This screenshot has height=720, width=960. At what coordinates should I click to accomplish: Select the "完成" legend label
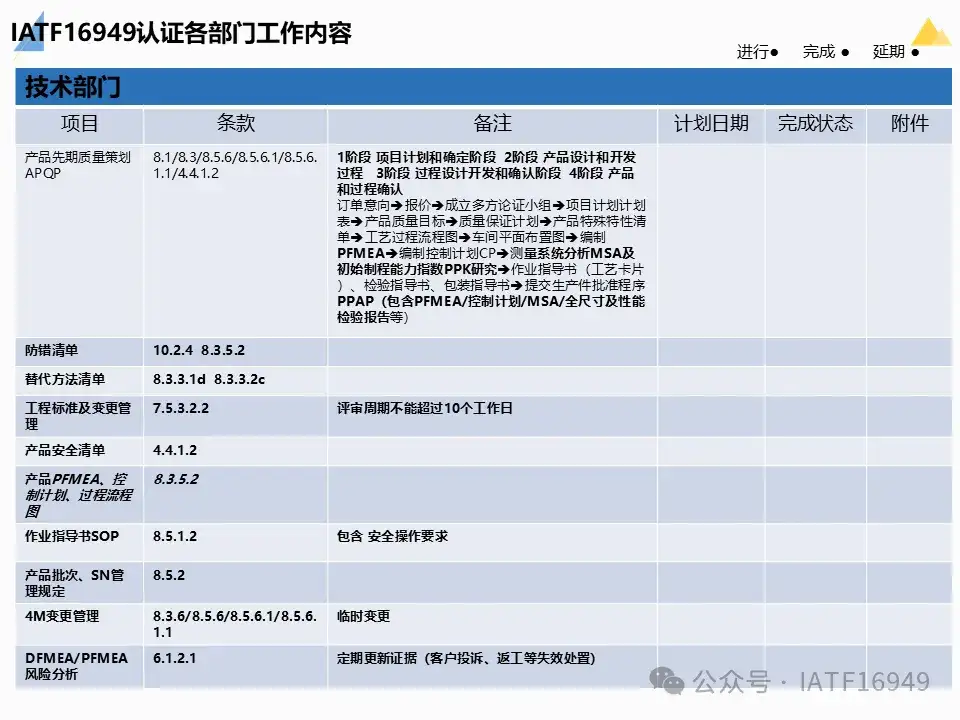coord(819,52)
